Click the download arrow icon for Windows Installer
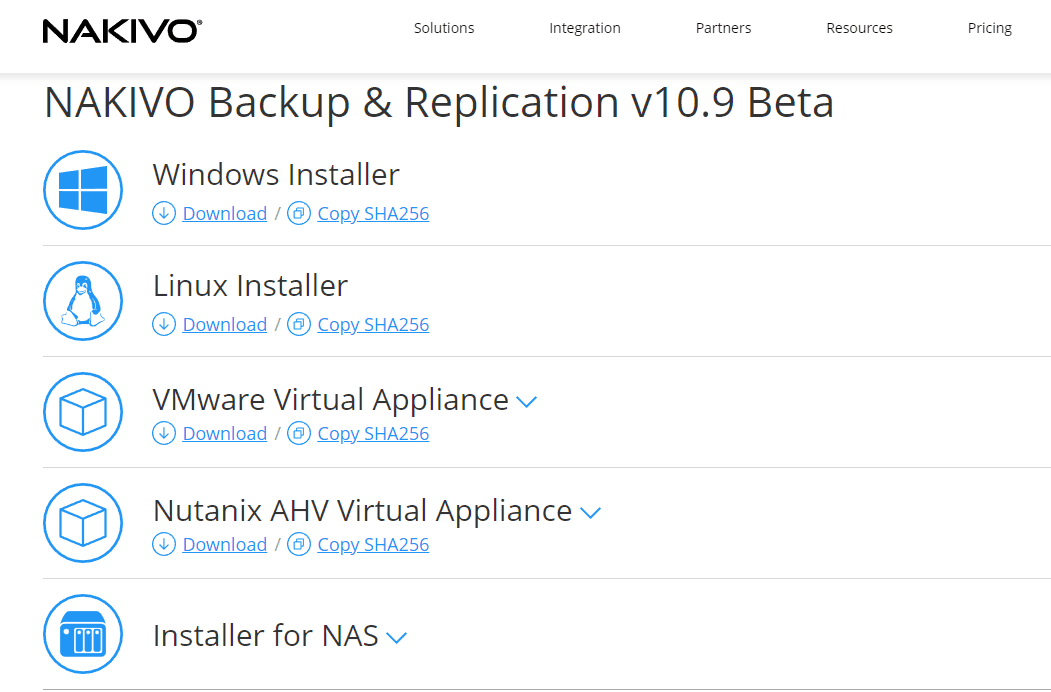Image resolution: width=1051 pixels, height=692 pixels. tap(163, 213)
